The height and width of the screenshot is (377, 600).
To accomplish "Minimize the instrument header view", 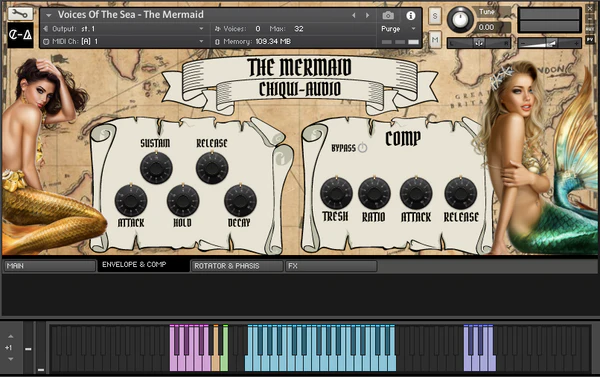I will (x=590, y=18).
